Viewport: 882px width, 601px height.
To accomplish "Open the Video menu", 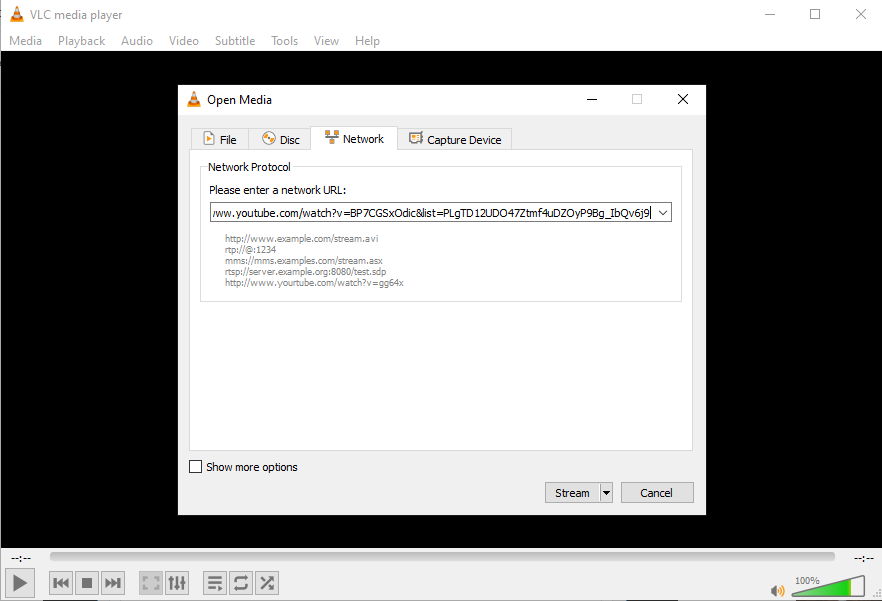I will click(x=183, y=41).
